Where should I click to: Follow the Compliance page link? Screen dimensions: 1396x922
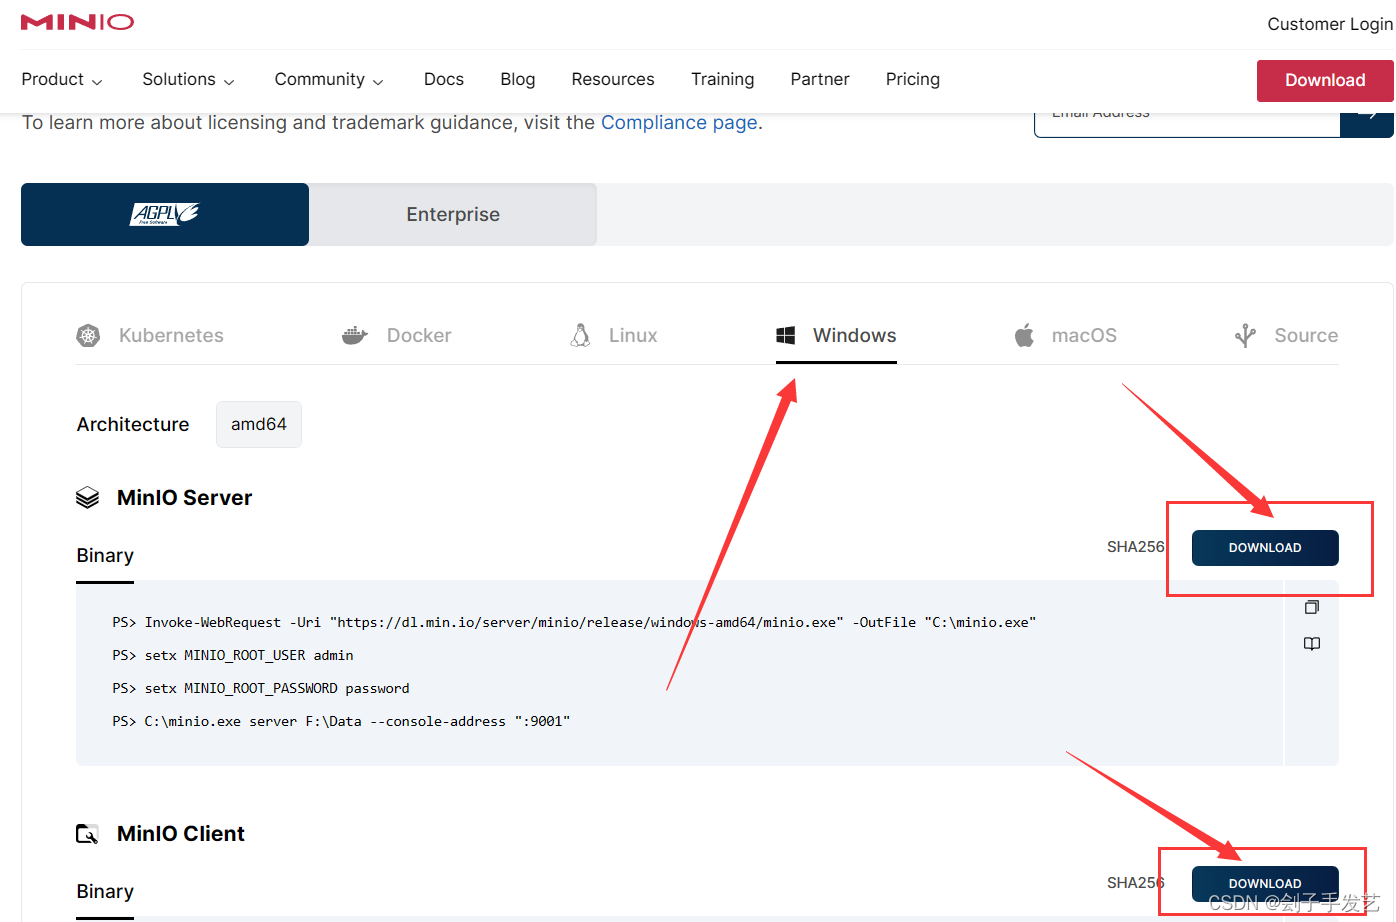pos(679,122)
